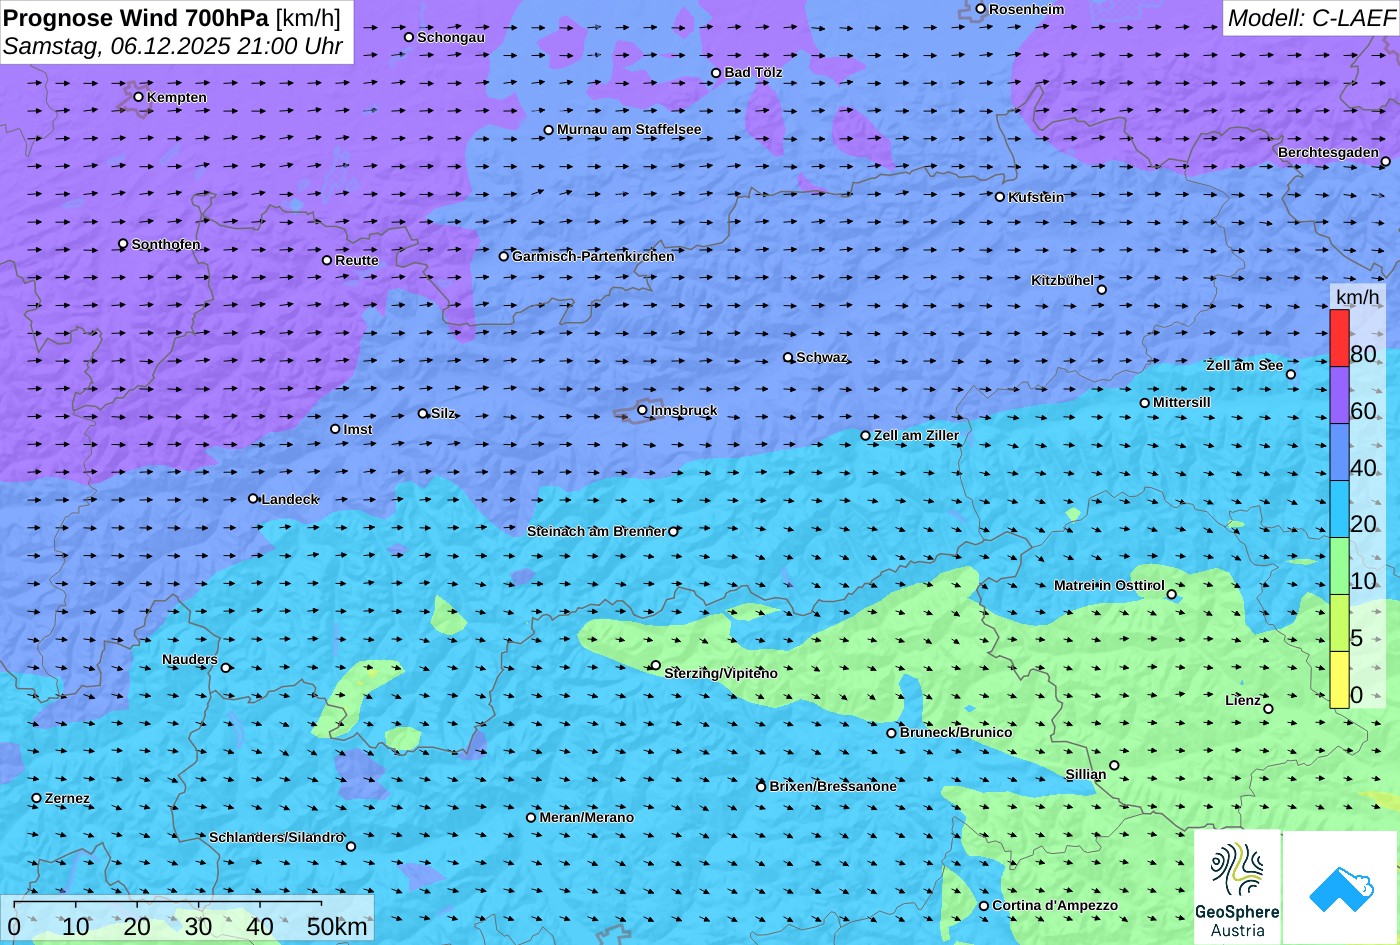The image size is (1400, 945).
Task: Click the blue cloud app logo
Action: 1341,888
